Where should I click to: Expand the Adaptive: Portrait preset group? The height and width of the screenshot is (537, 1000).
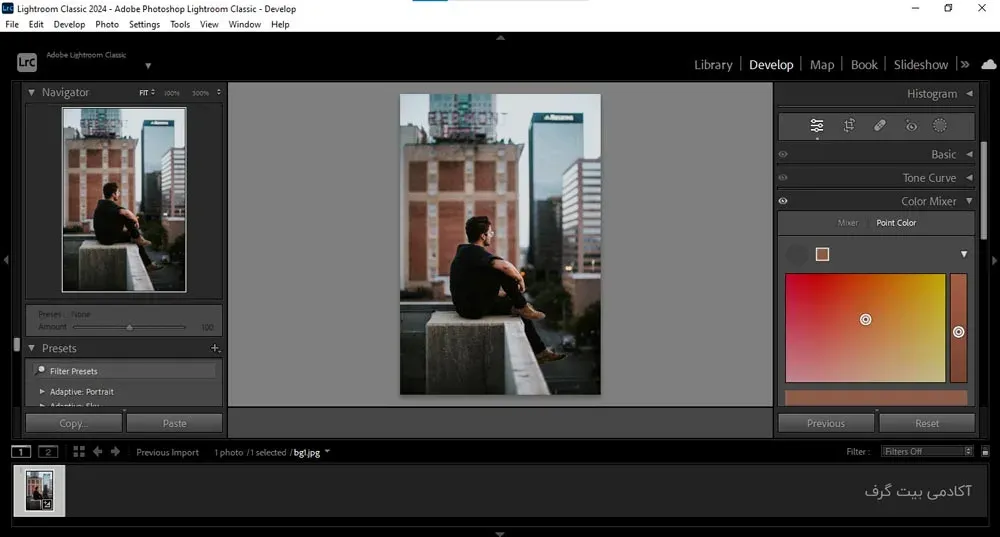(42, 392)
